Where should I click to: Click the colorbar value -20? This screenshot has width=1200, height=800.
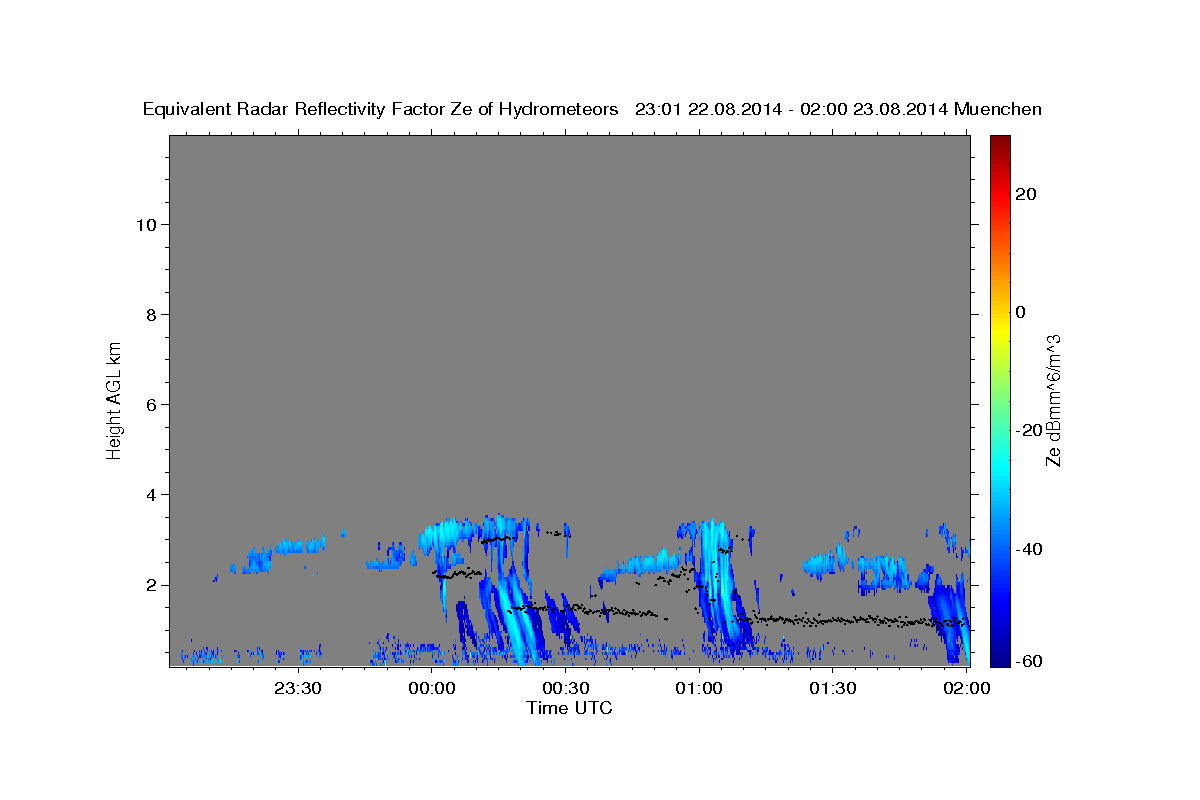[x=1028, y=430]
